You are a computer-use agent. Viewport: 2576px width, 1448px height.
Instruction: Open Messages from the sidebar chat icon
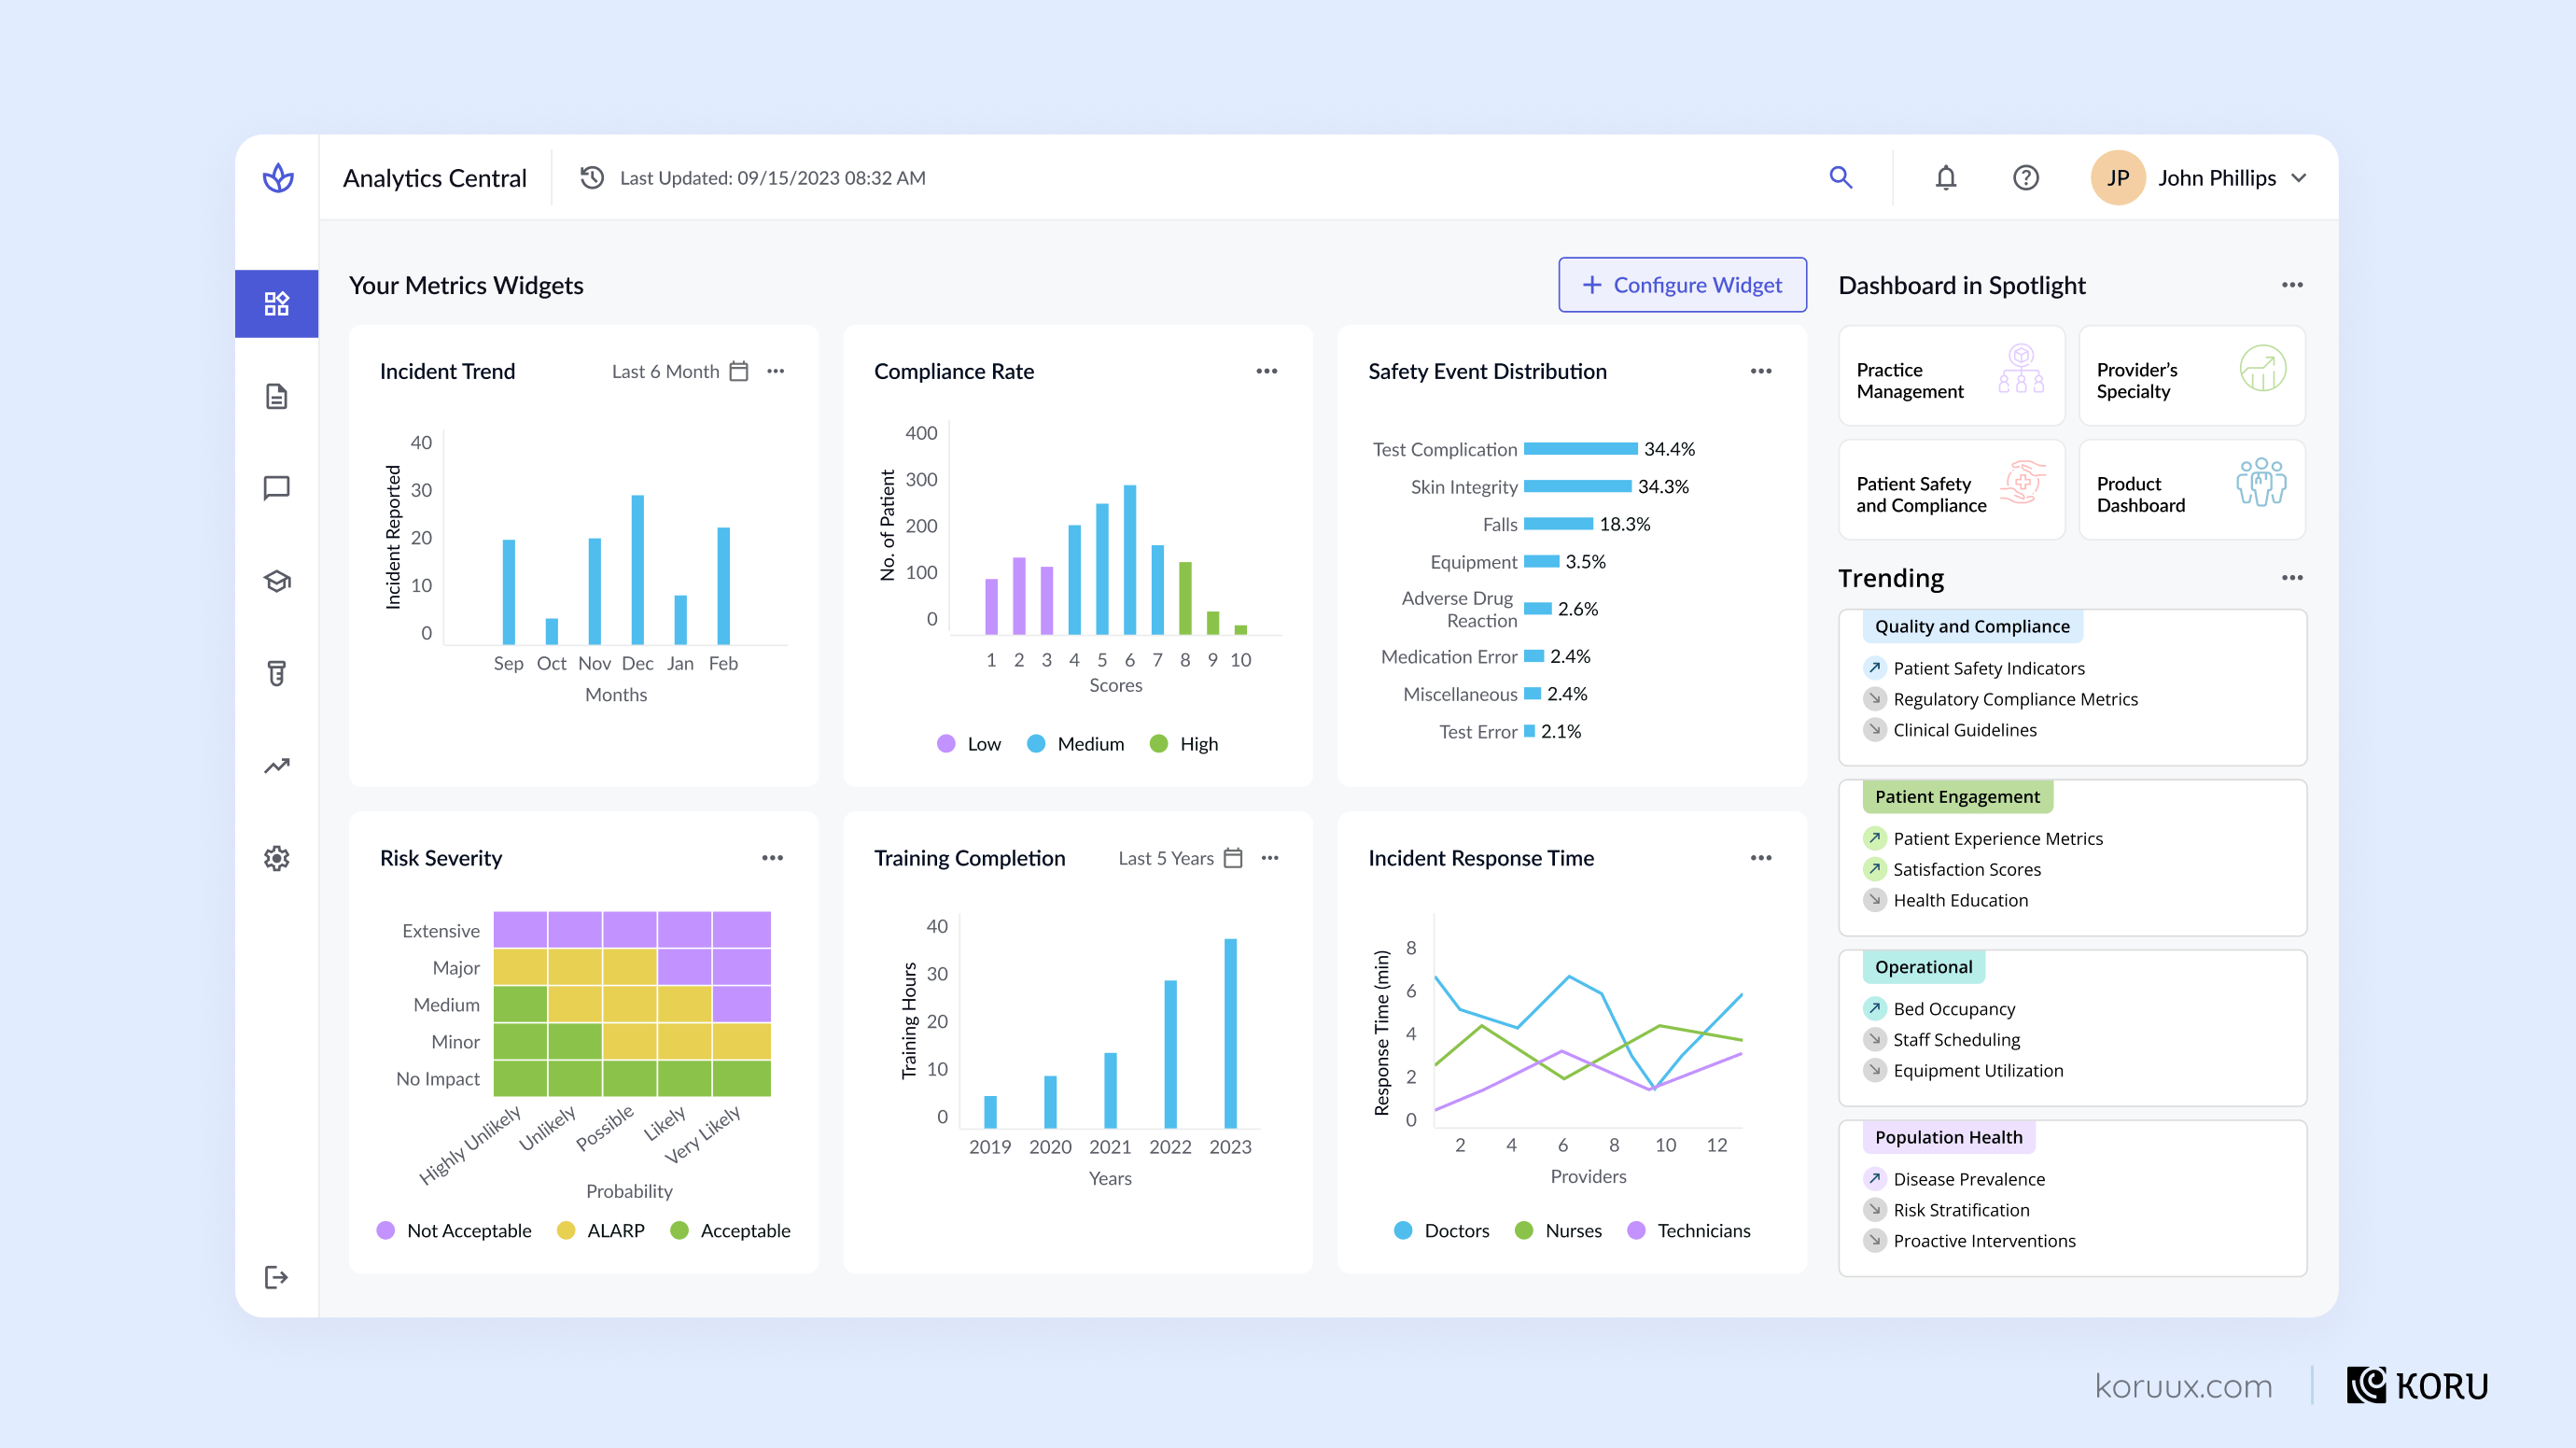(x=276, y=488)
